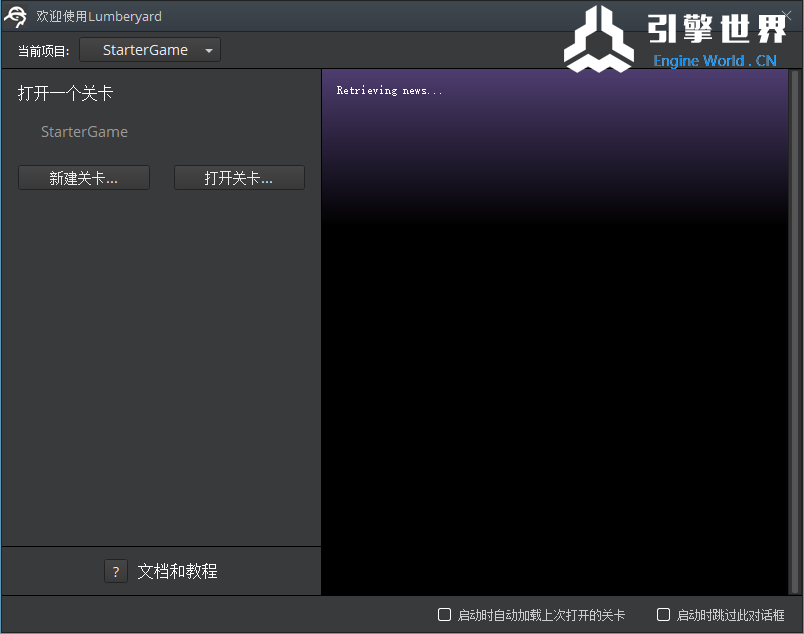Click the 新建关卡... button
804x634 pixels.
(84, 178)
